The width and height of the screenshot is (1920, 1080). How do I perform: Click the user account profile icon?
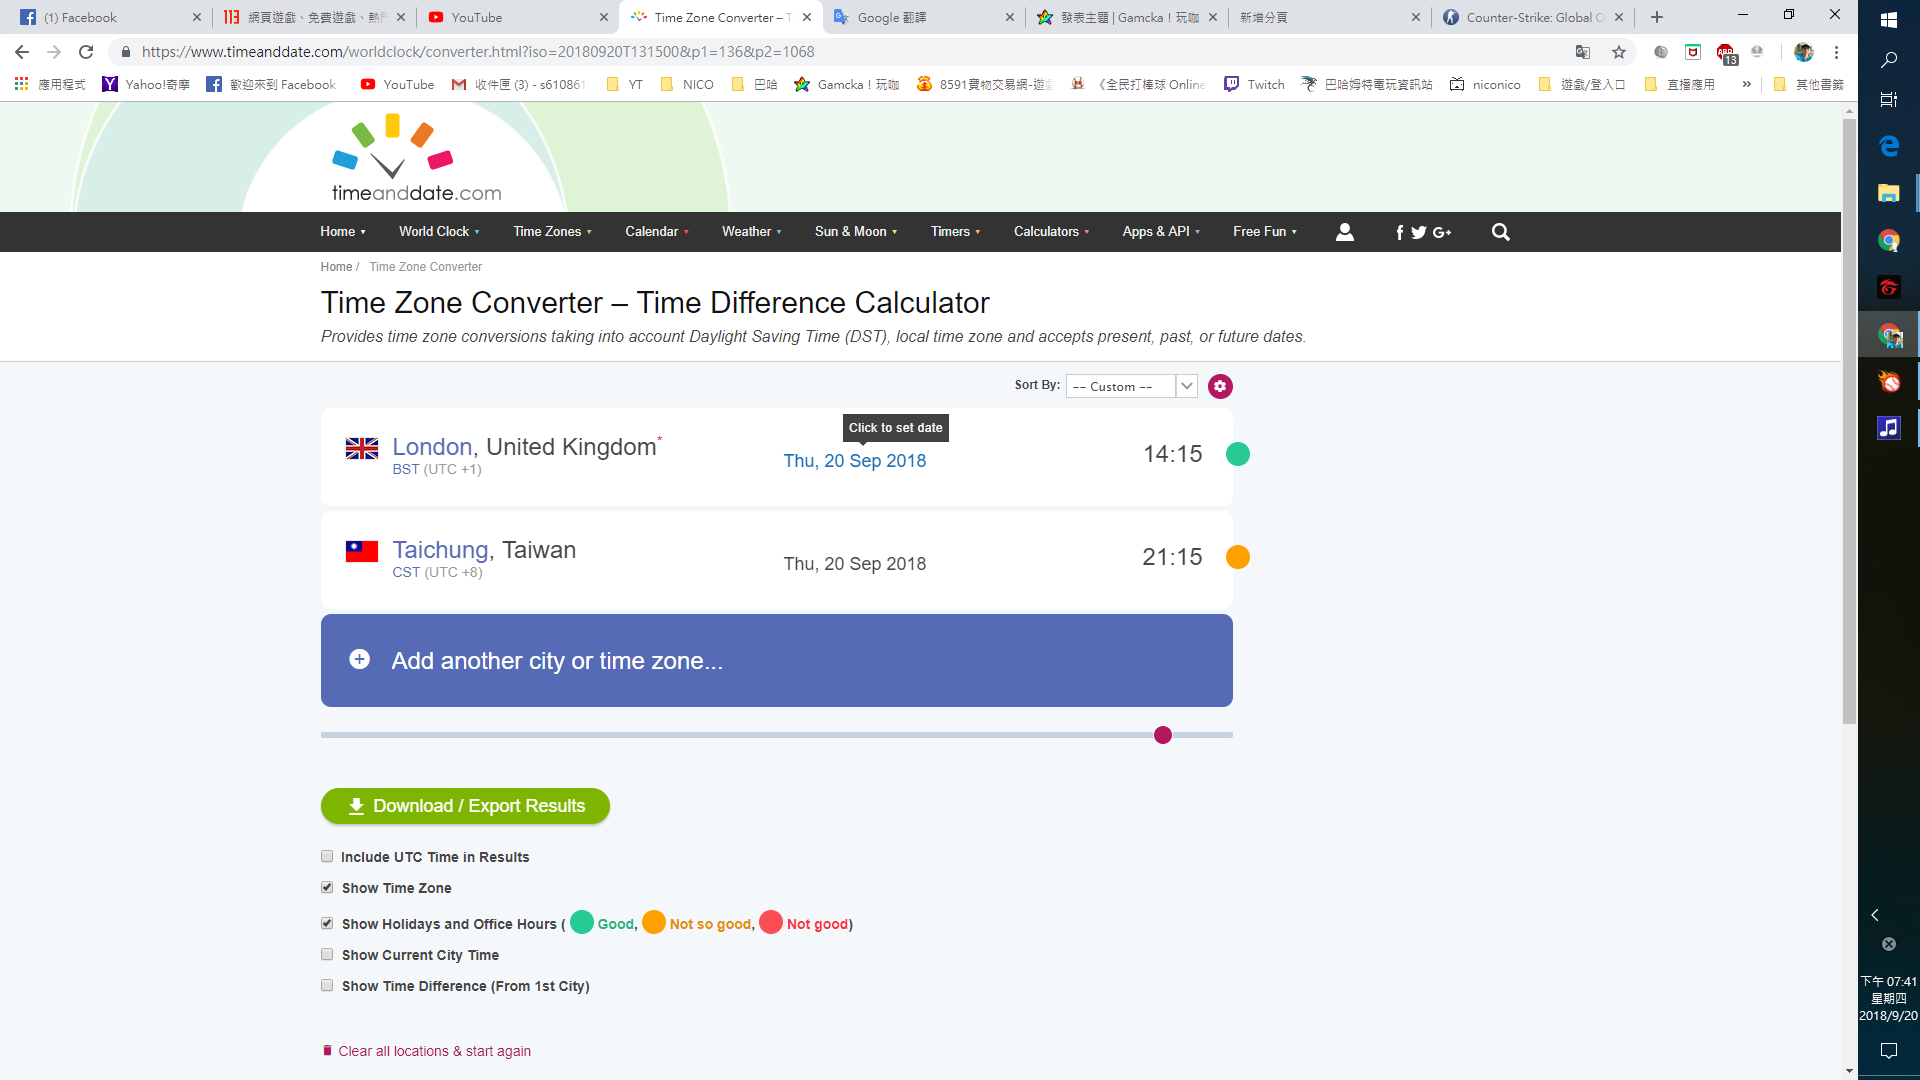1344,232
